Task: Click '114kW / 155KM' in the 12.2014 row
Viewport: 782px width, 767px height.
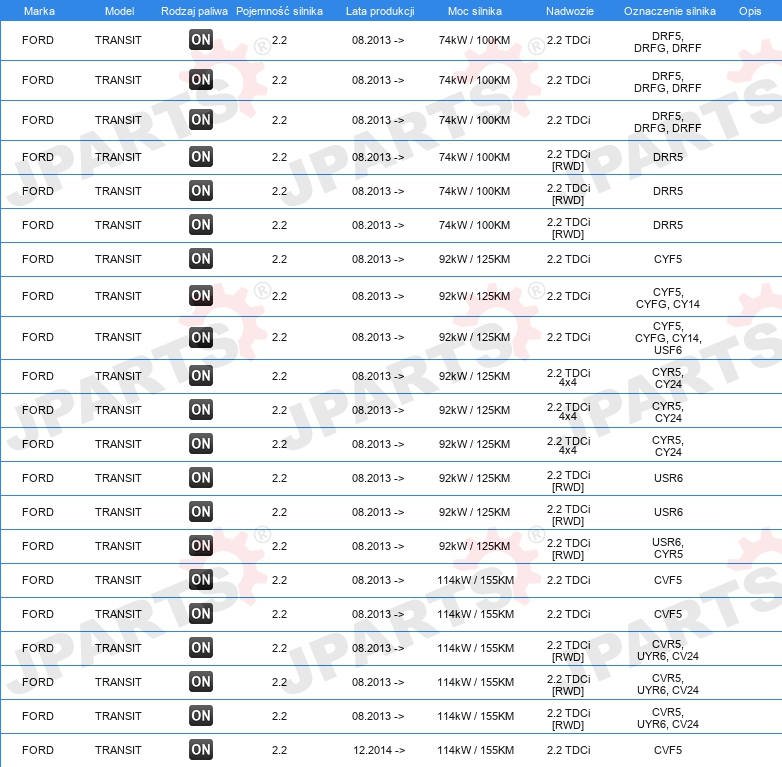Action: pyautogui.click(x=475, y=750)
